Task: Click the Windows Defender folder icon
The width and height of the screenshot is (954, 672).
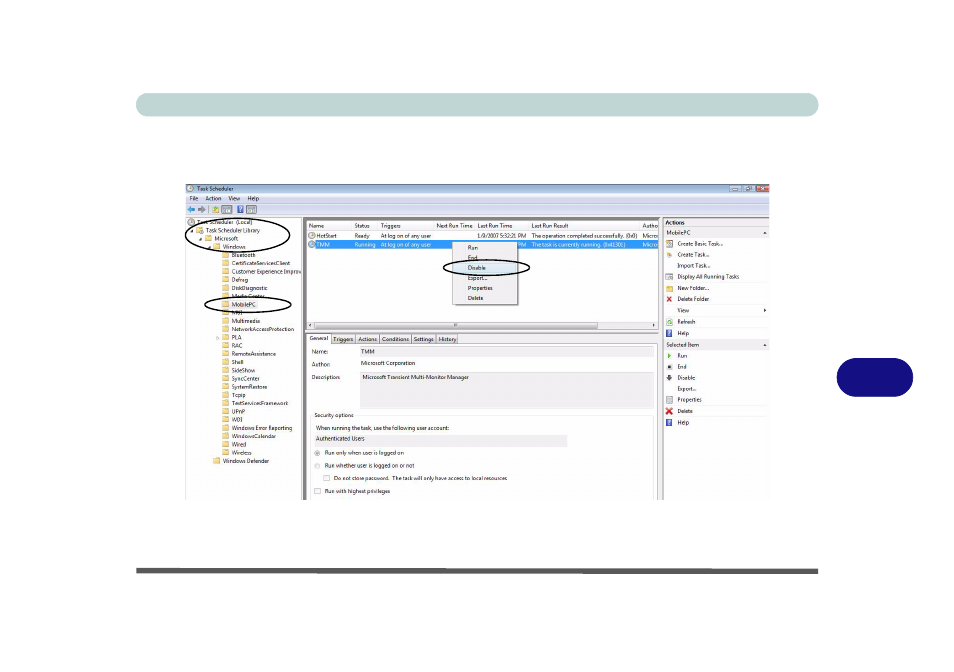Action: click(x=217, y=461)
